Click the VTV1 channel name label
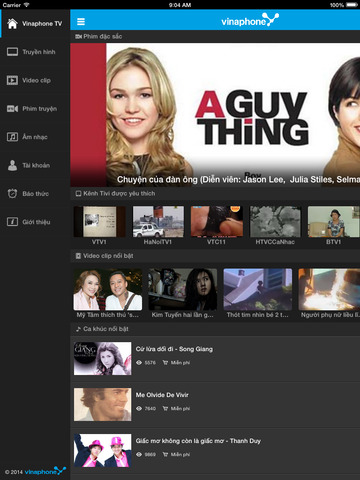This screenshot has height=480, width=360. coord(99,242)
